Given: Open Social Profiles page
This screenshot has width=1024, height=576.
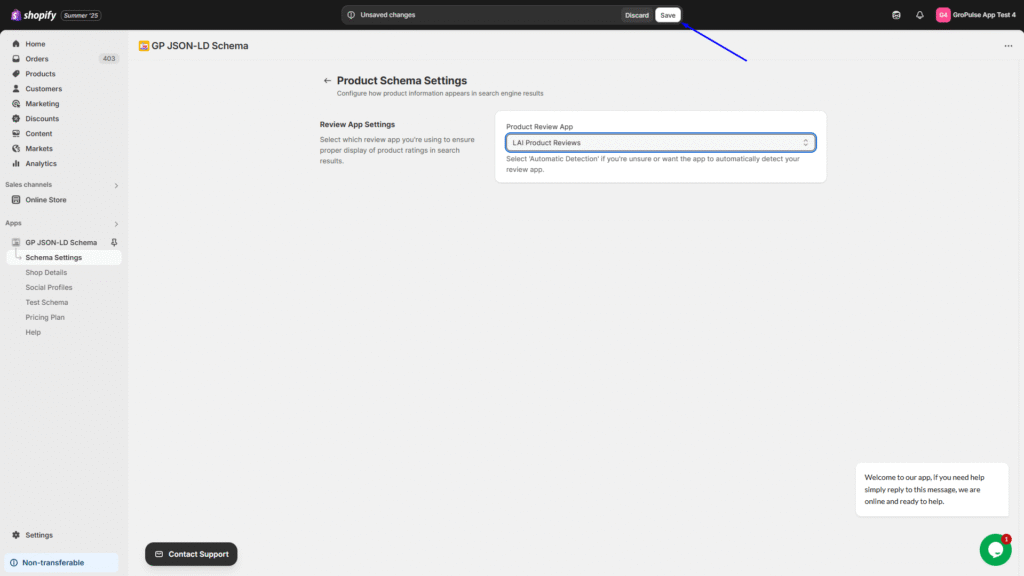Looking at the screenshot, I should coord(48,287).
